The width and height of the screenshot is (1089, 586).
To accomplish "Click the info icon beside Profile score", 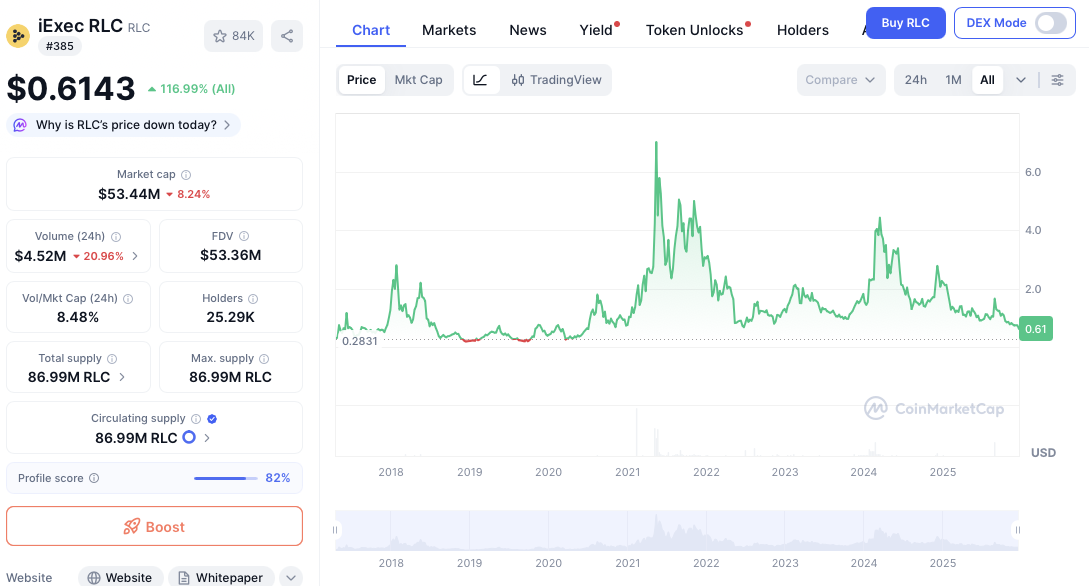I will click(x=94, y=479).
